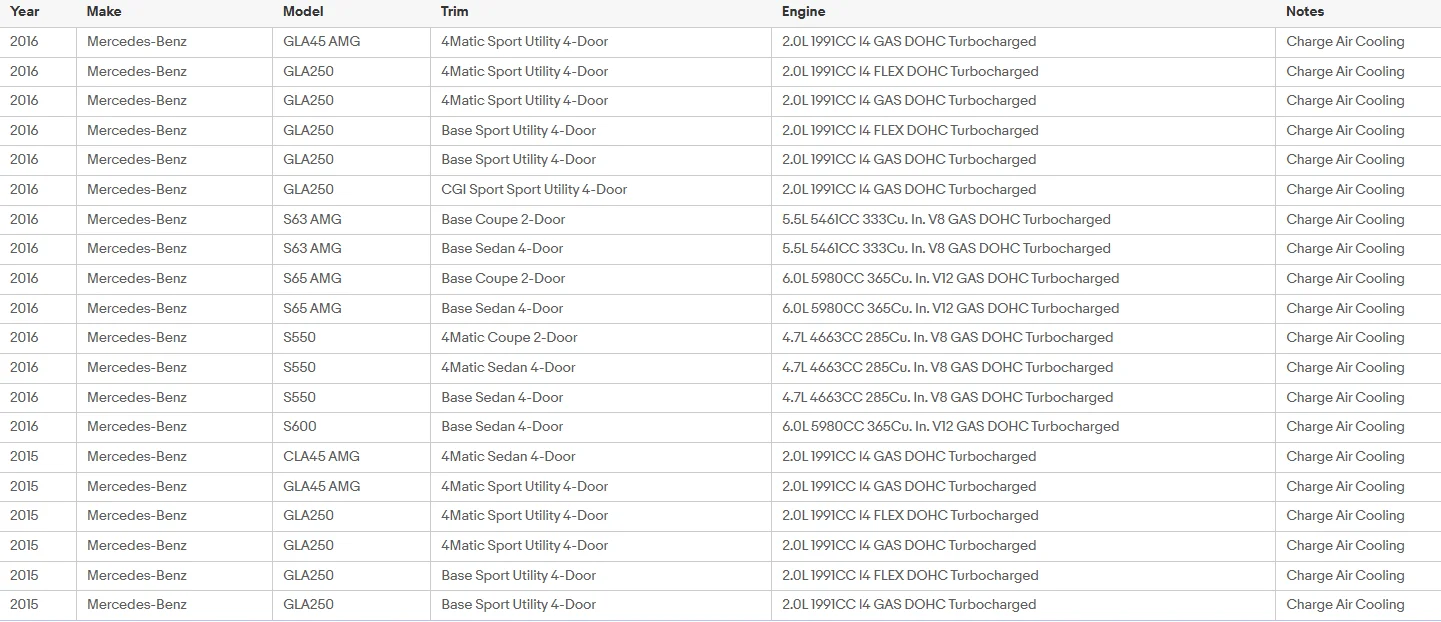This screenshot has width=1441, height=622.
Task: Click "Mercedes-Benz" in the CGI Sport row
Action: 137,189
